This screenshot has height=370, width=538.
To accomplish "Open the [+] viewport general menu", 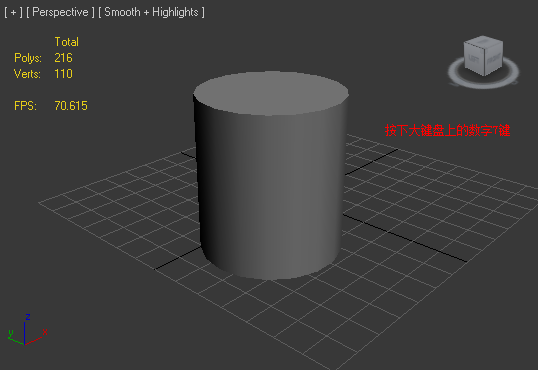I will tap(13, 12).
